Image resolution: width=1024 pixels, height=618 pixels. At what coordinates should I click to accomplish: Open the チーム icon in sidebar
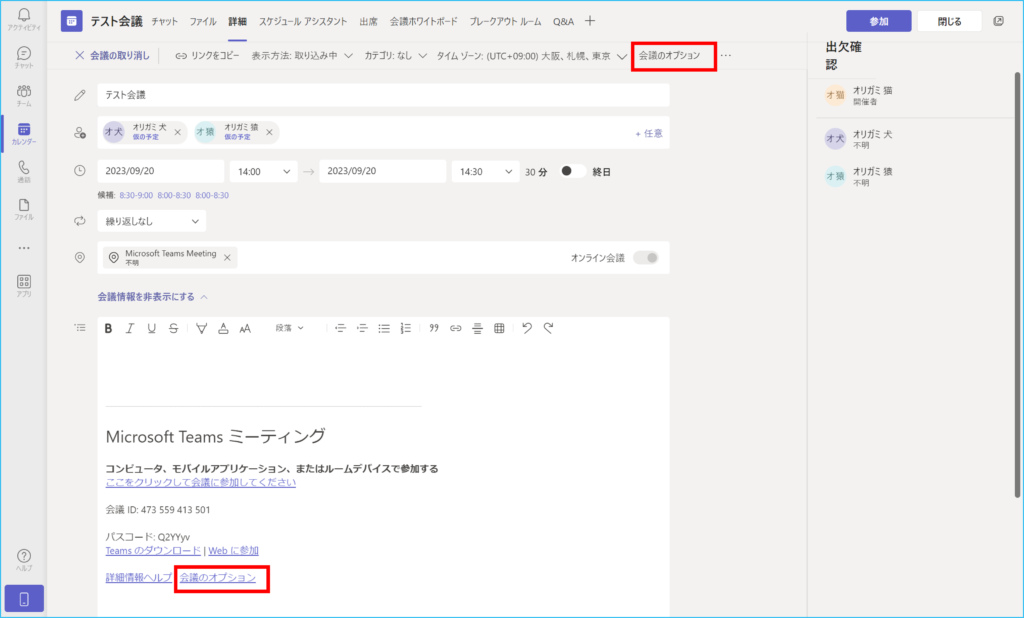tap(24, 96)
